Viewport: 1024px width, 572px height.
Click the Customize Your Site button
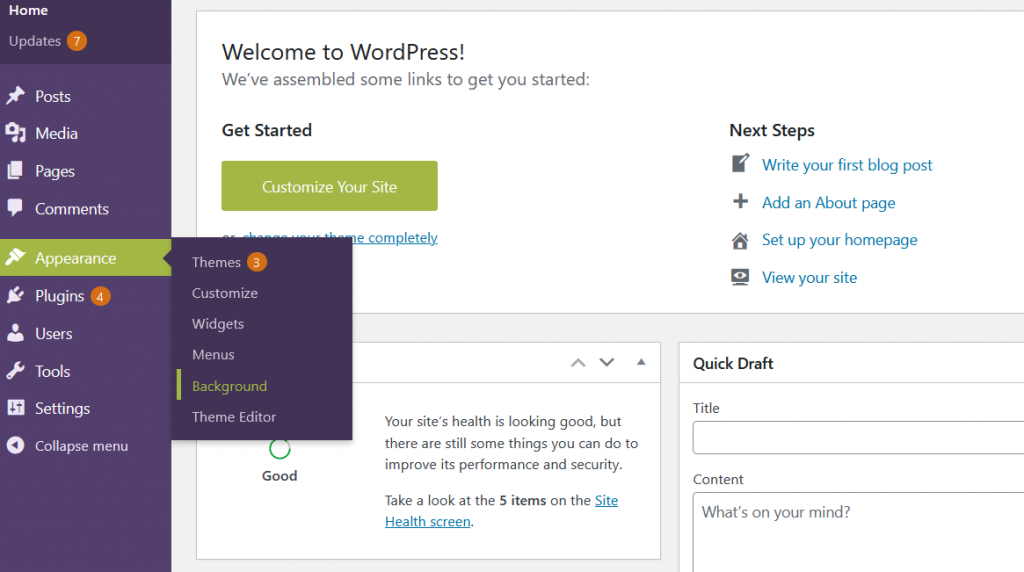[329, 186]
